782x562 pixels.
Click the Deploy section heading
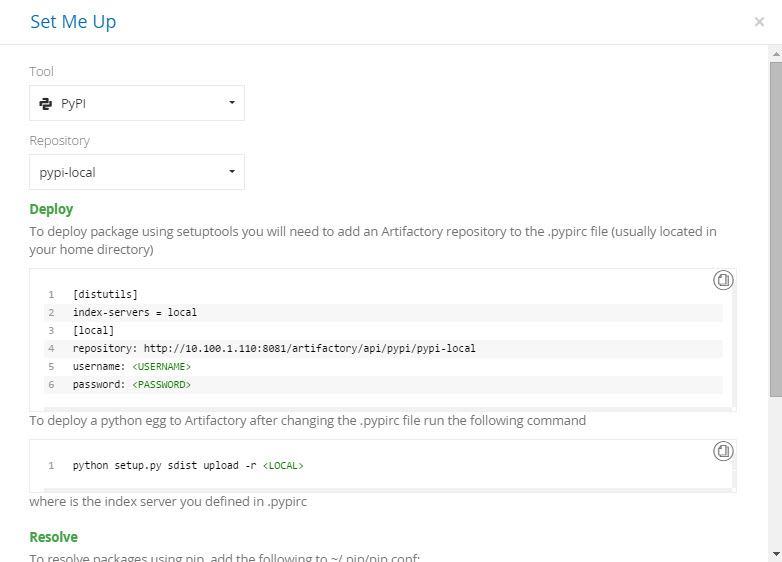coord(51,209)
